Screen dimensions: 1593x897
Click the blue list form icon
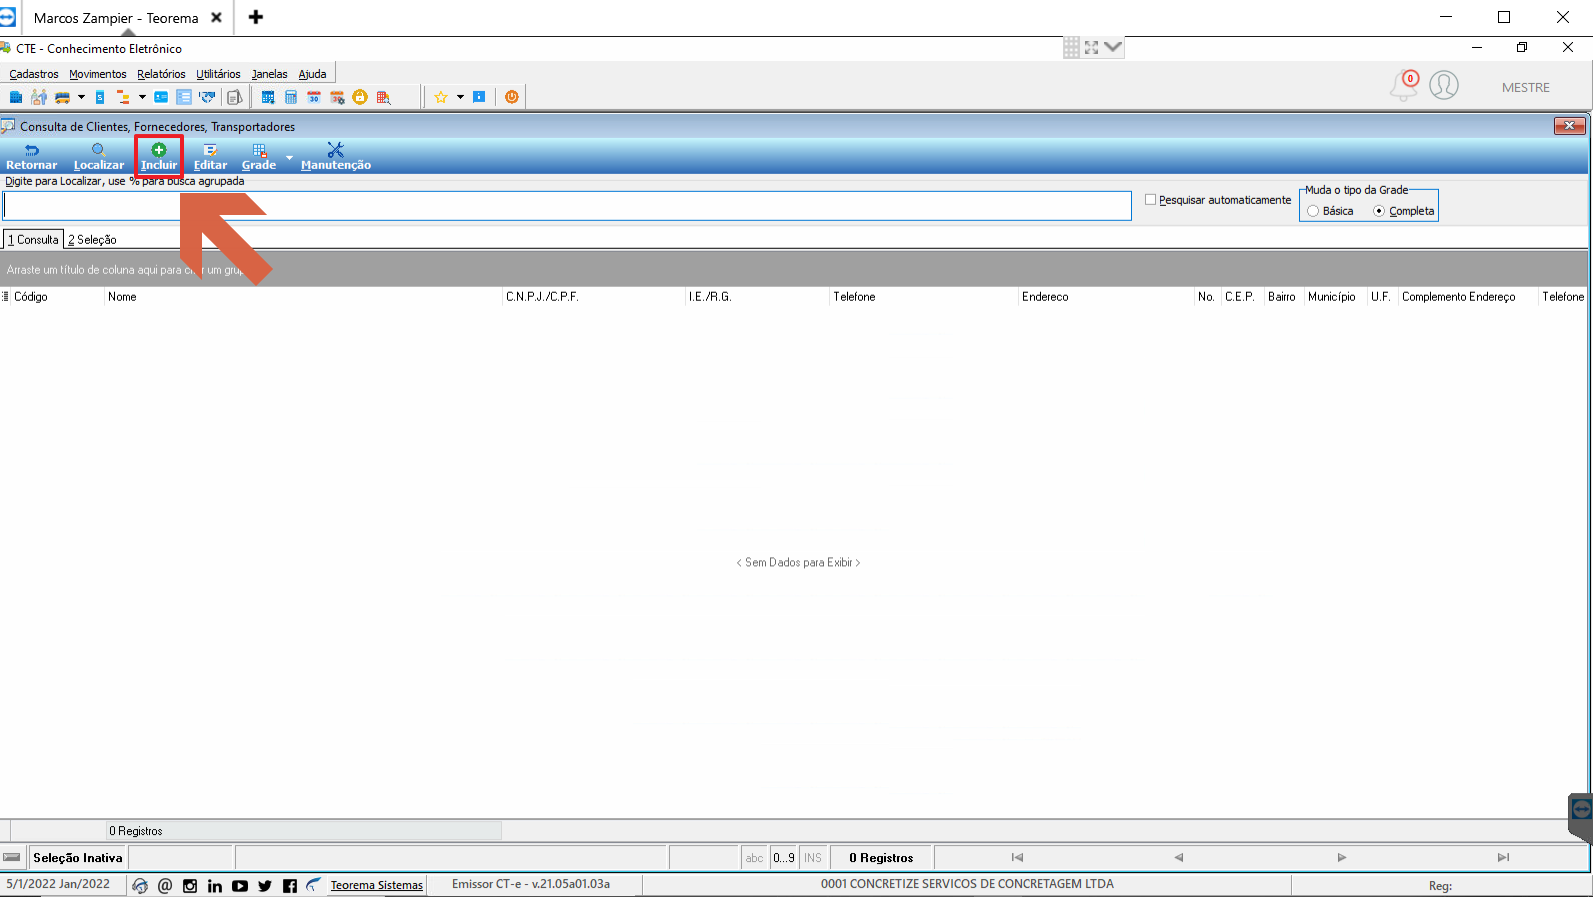(x=184, y=97)
